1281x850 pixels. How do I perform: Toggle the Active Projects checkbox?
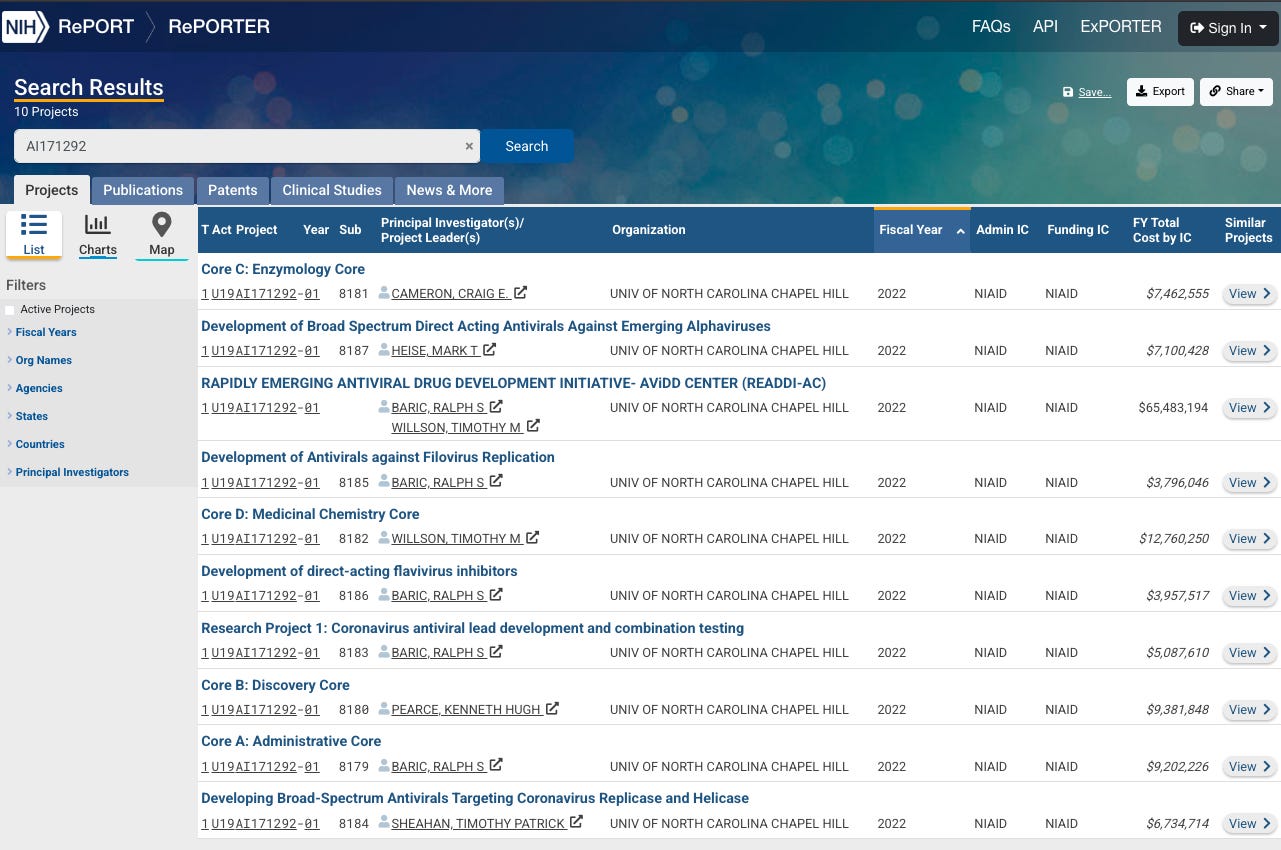(x=10, y=310)
